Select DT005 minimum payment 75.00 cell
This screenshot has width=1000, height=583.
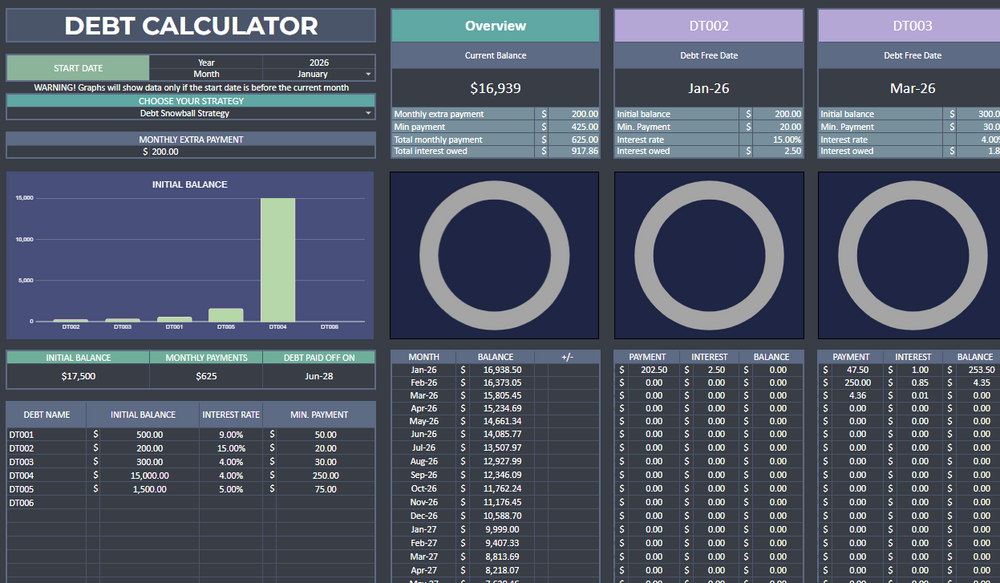318,489
